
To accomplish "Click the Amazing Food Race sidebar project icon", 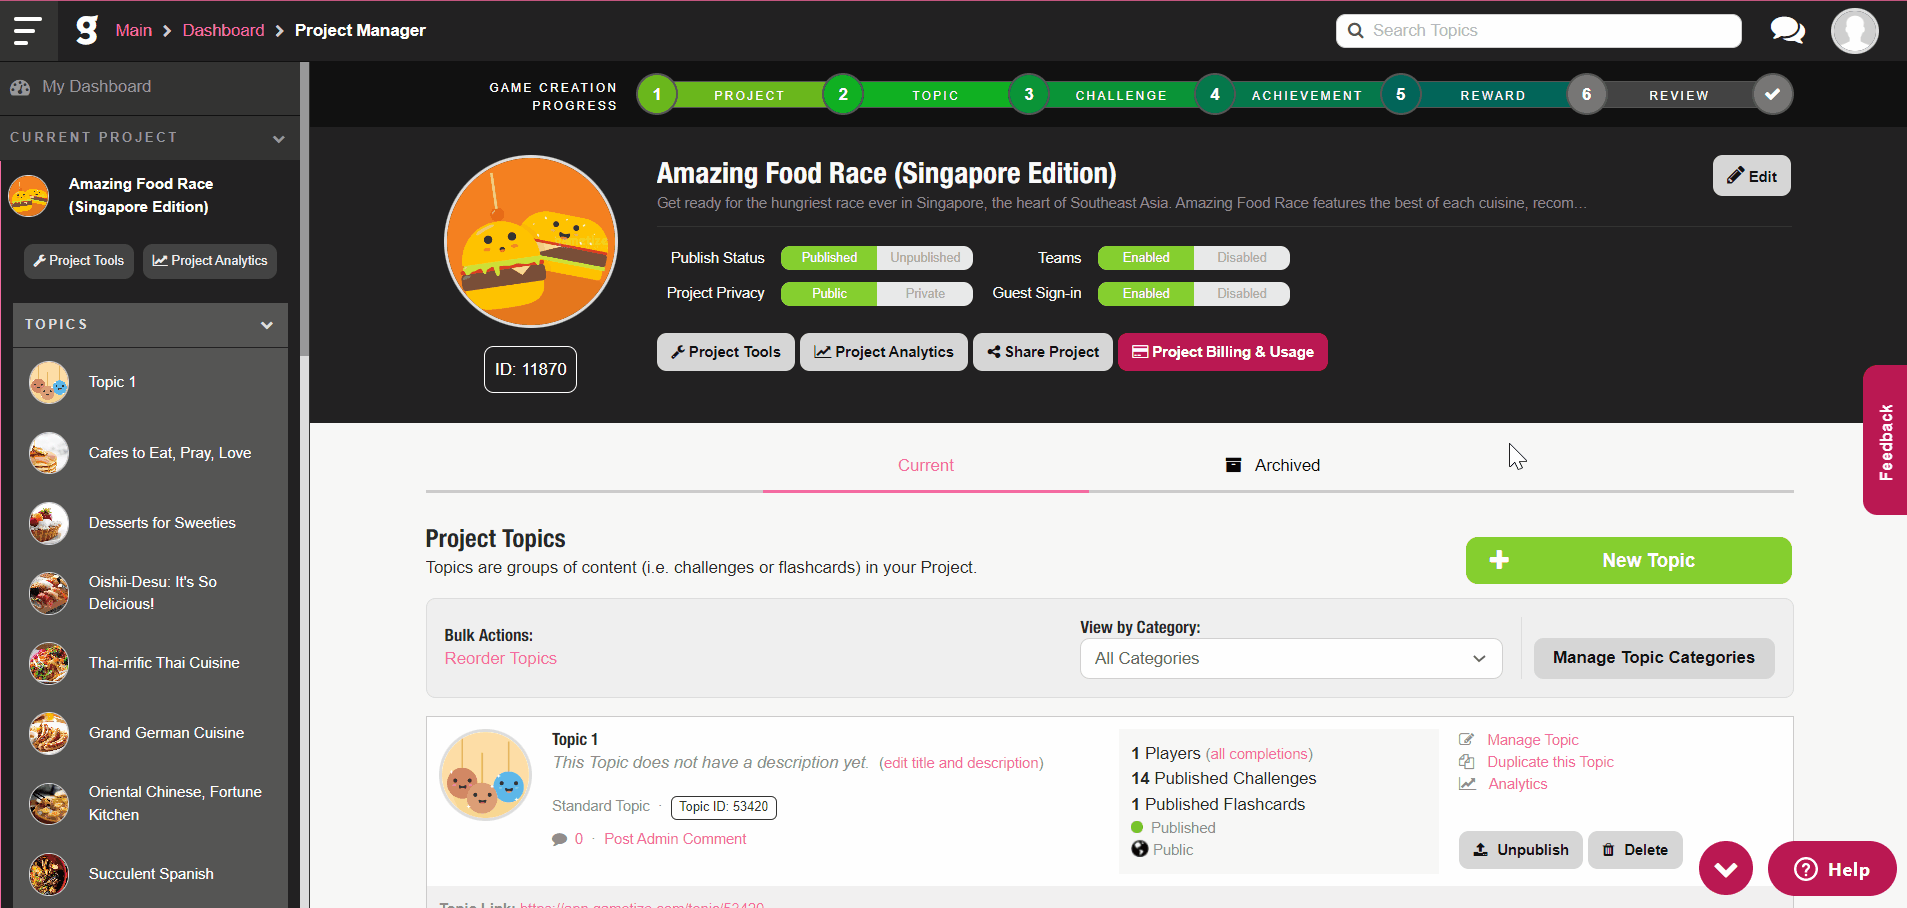I will 29,195.
